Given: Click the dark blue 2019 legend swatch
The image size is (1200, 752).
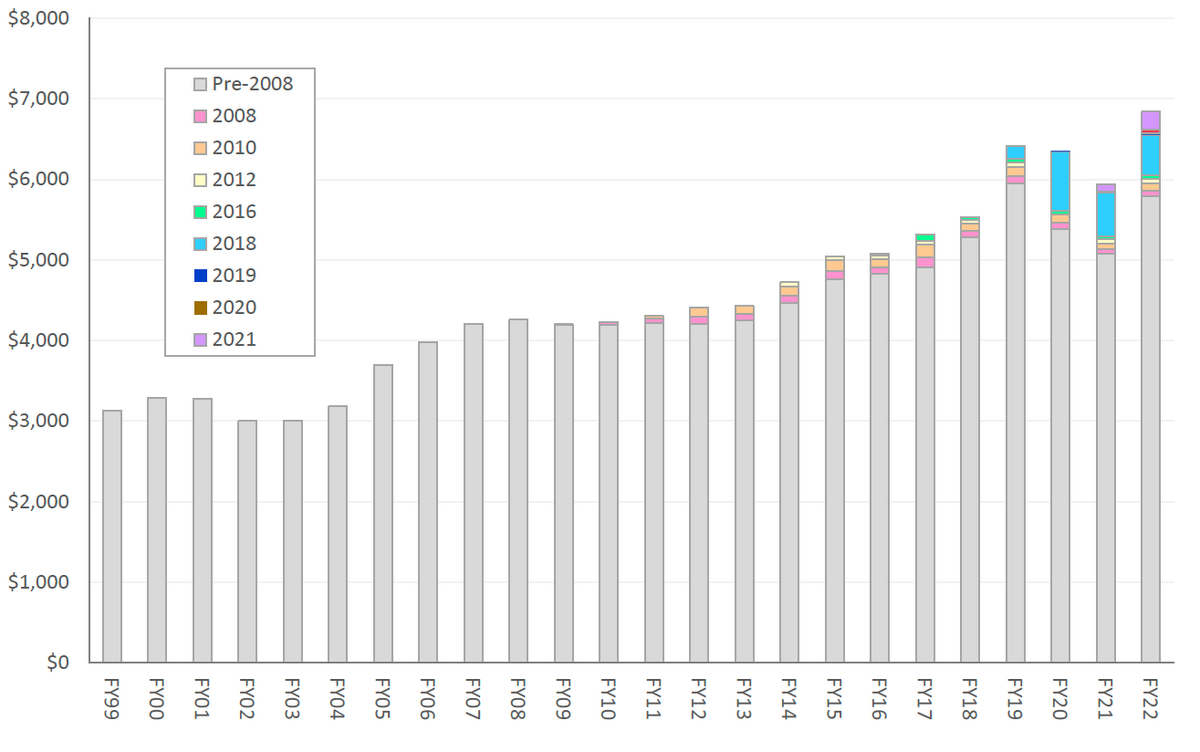Looking at the screenshot, I should click(200, 276).
